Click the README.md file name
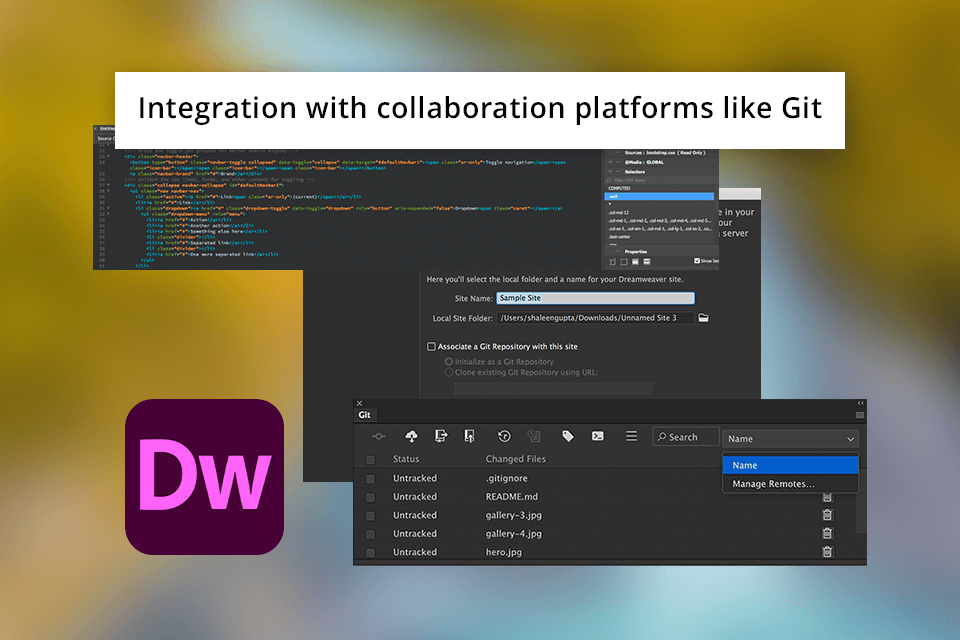The width and height of the screenshot is (960, 640). pos(512,497)
